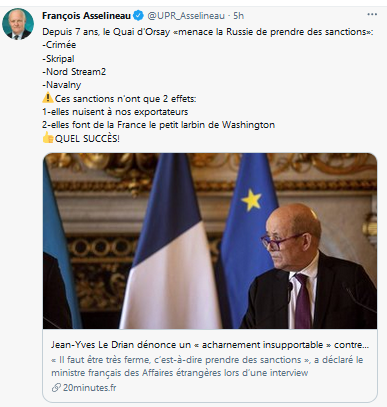This screenshot has width=387, height=407.
Task: Click the blue verified badge
Action: click(138, 15)
